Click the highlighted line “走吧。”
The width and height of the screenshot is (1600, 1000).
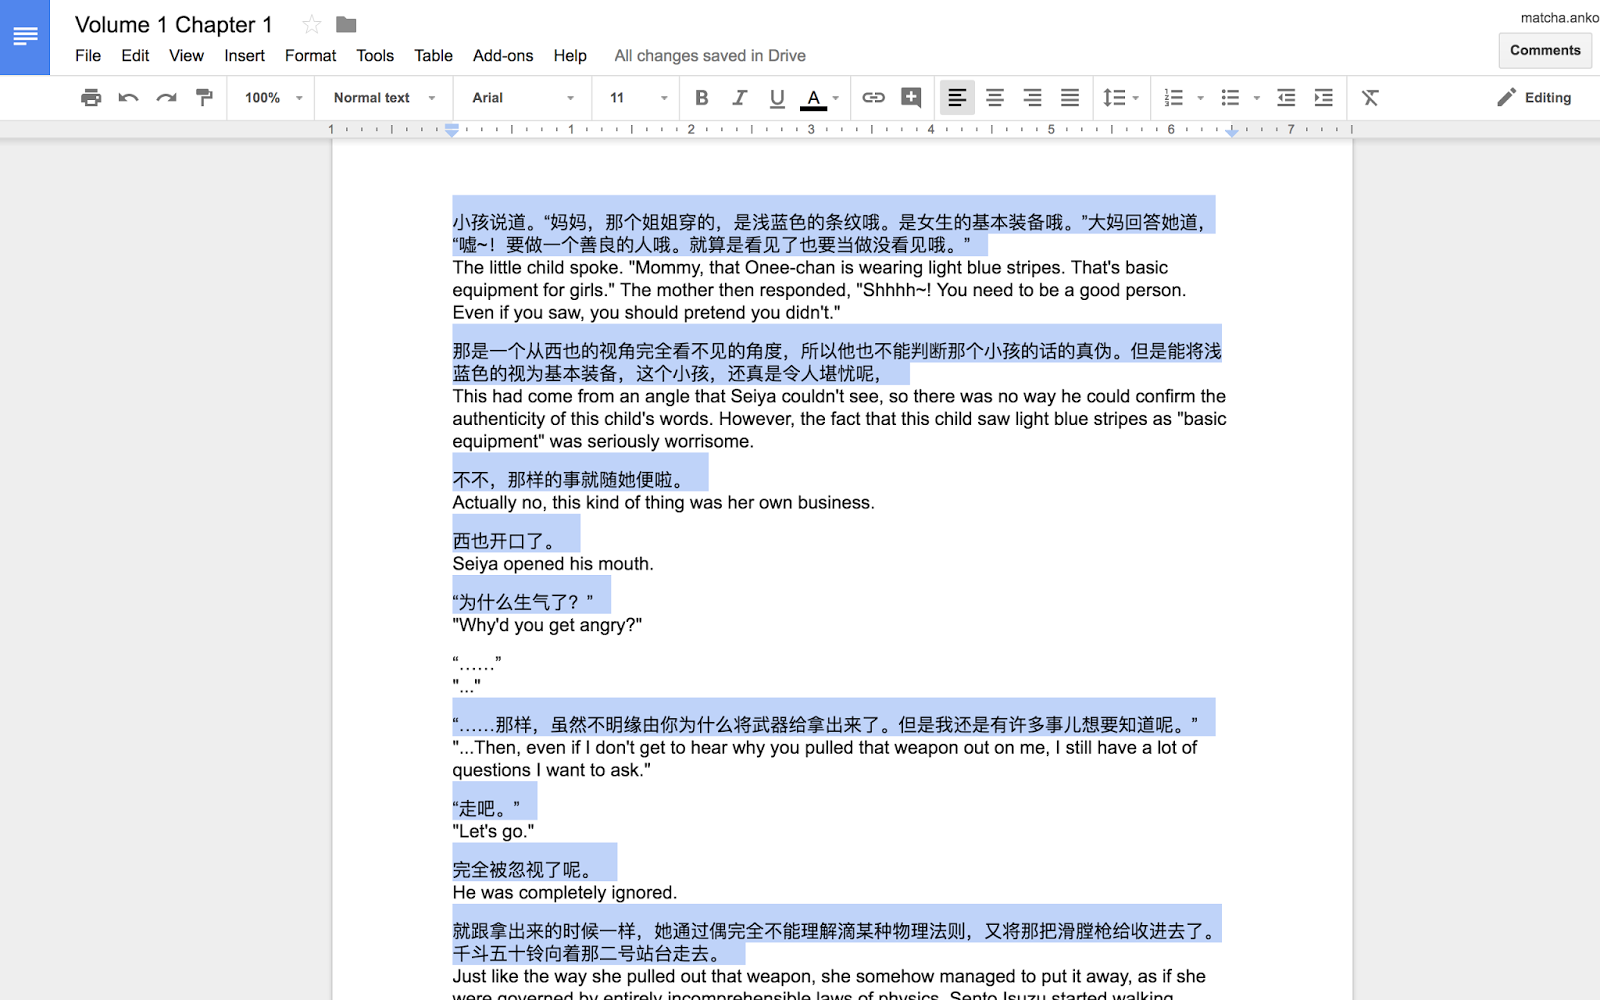tap(486, 809)
